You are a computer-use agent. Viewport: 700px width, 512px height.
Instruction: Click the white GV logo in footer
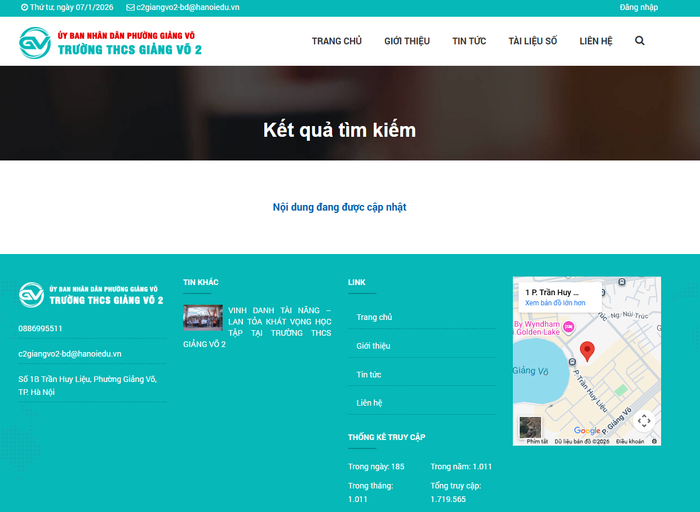(31, 295)
